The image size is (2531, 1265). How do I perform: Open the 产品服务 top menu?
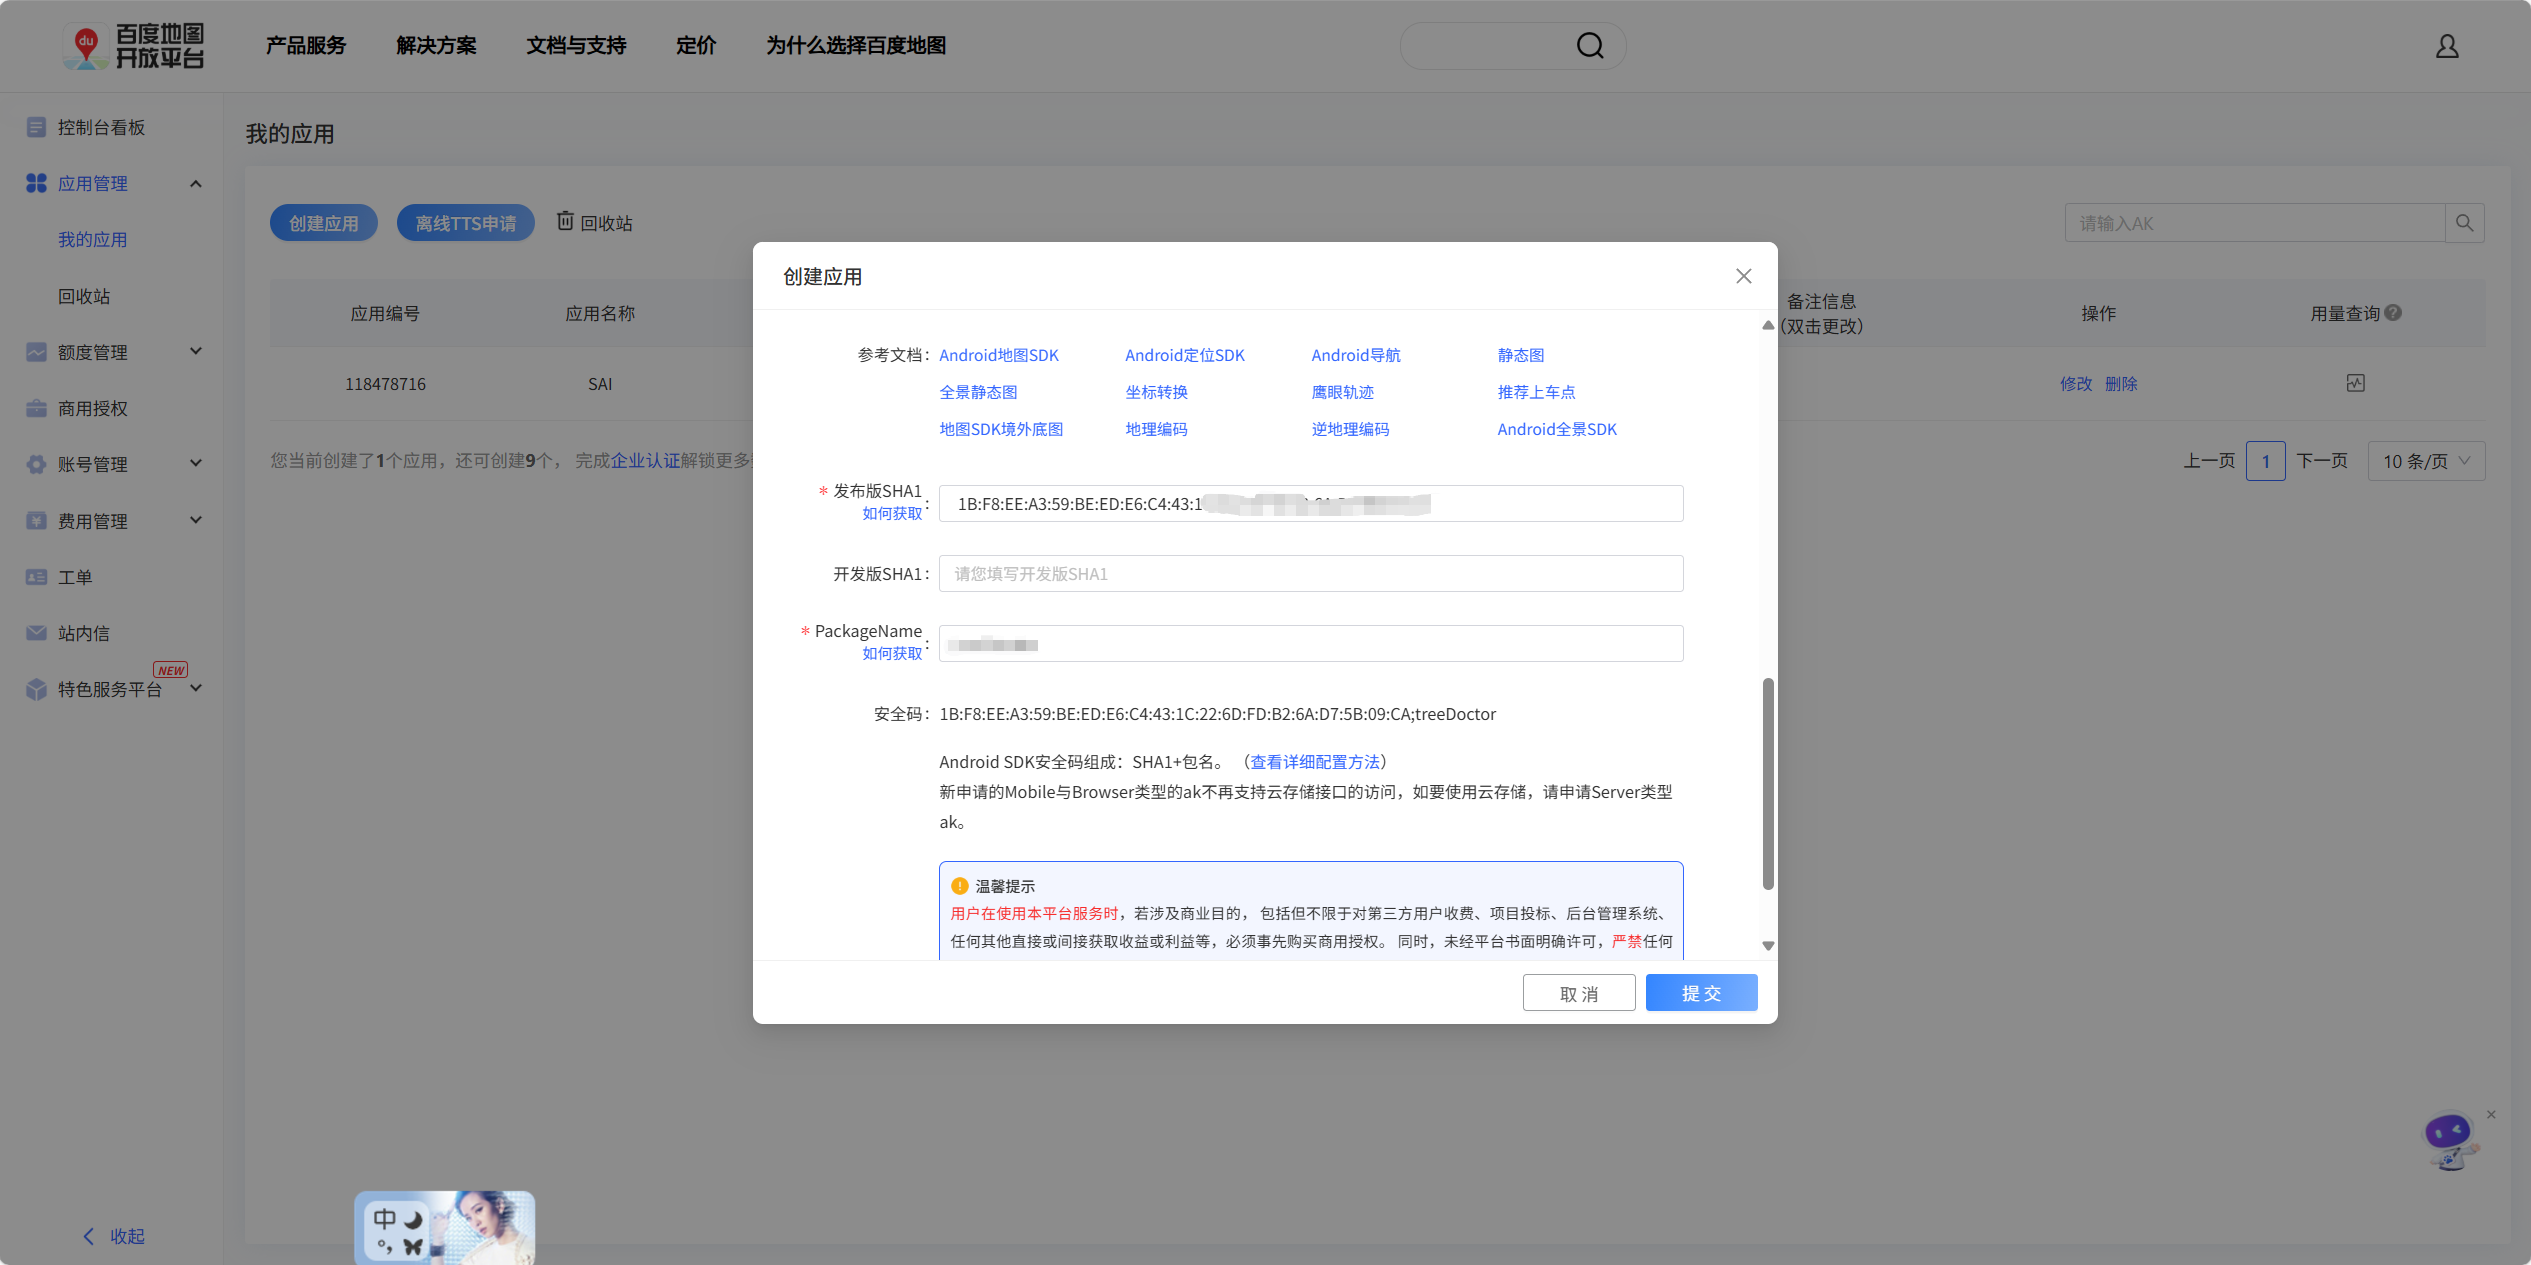pos(306,46)
